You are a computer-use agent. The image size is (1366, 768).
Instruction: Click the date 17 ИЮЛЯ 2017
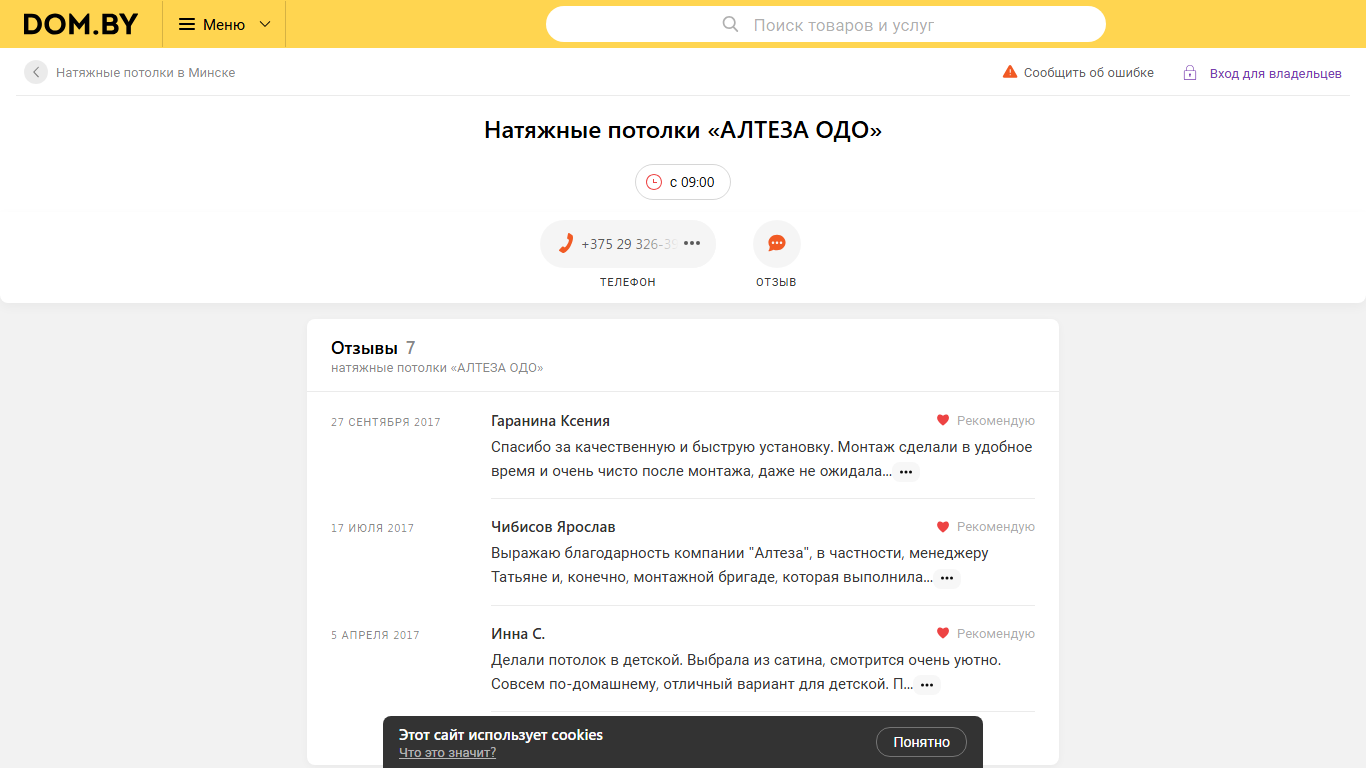click(372, 528)
